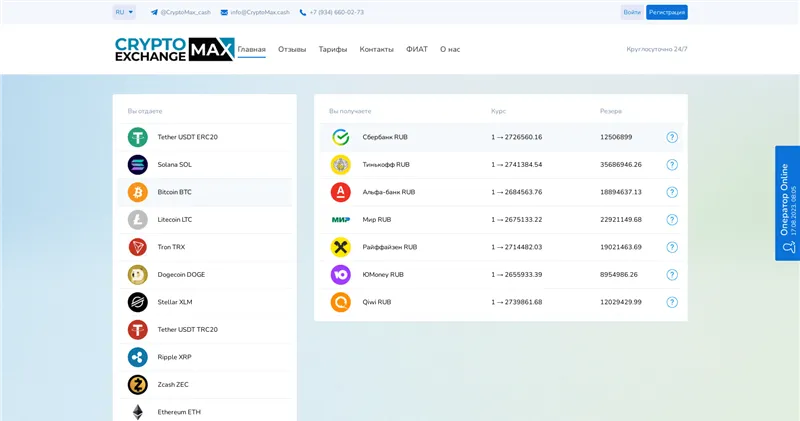Click the +7 (934) 660-02-73 phone link

pyautogui.click(x=337, y=12)
